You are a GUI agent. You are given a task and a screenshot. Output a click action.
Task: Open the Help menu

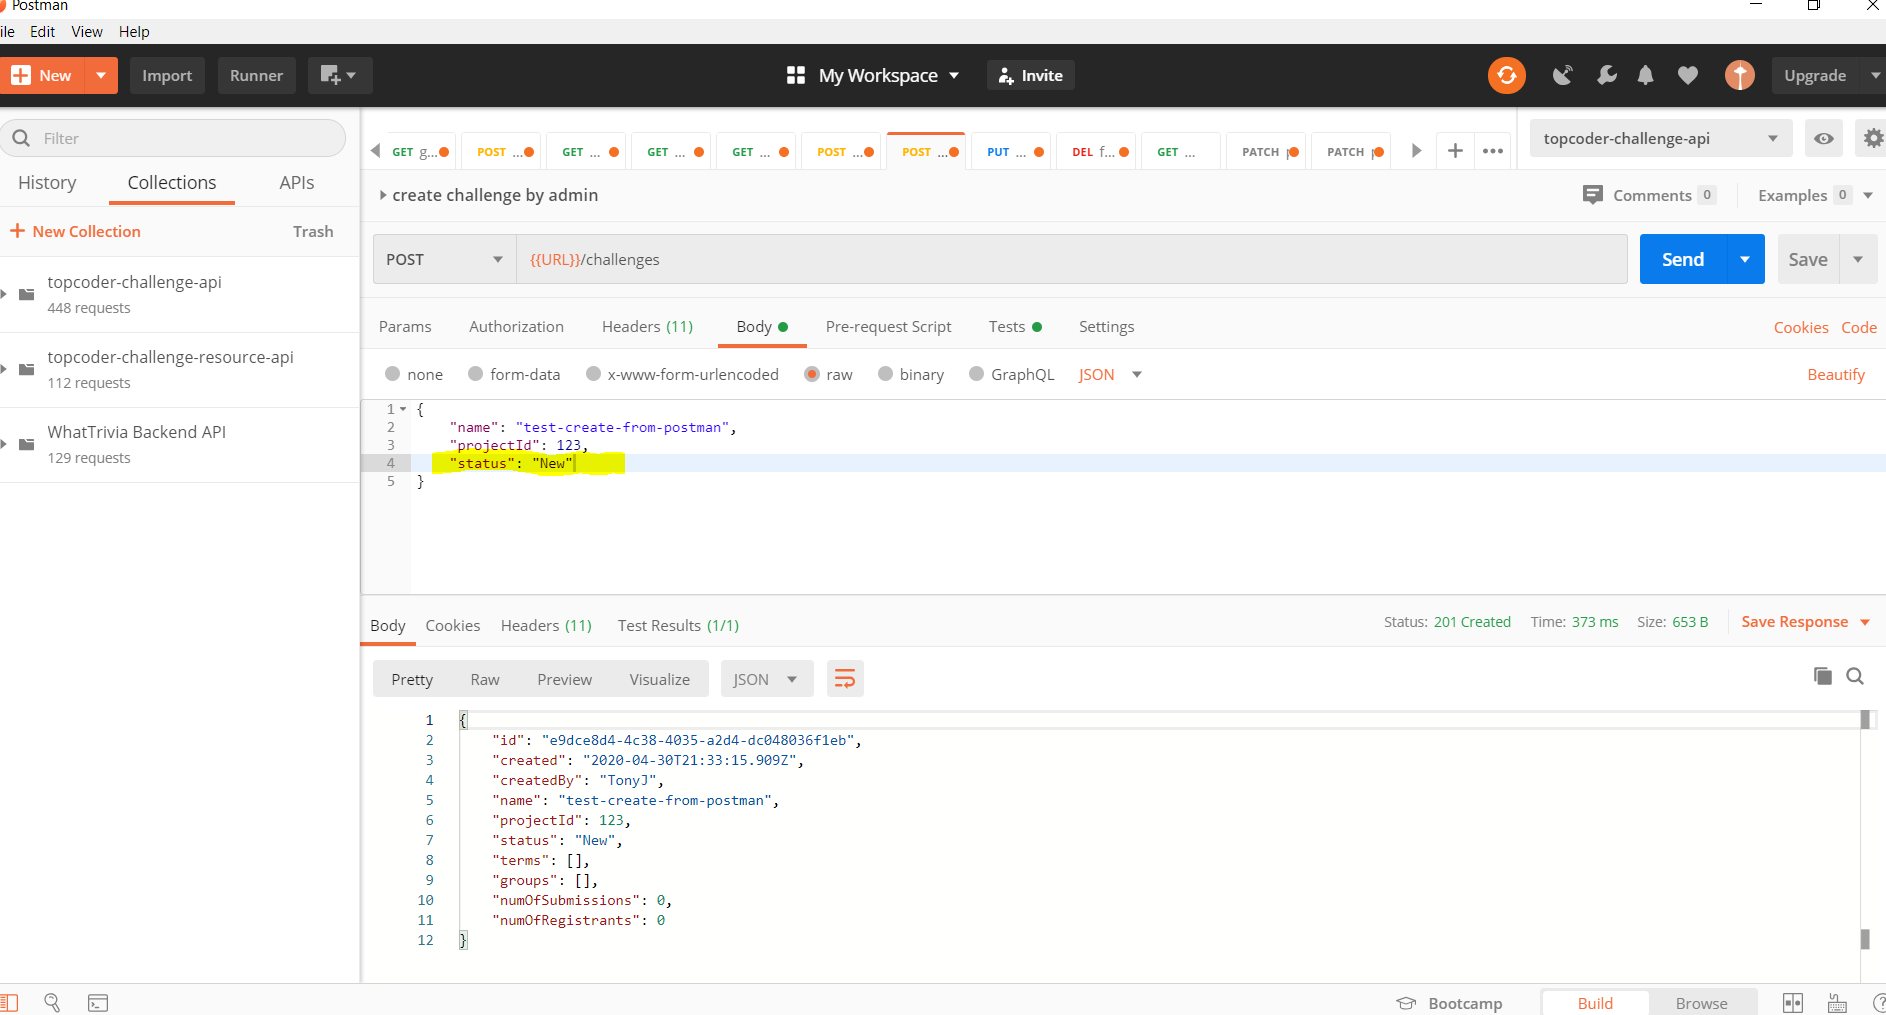(x=134, y=31)
